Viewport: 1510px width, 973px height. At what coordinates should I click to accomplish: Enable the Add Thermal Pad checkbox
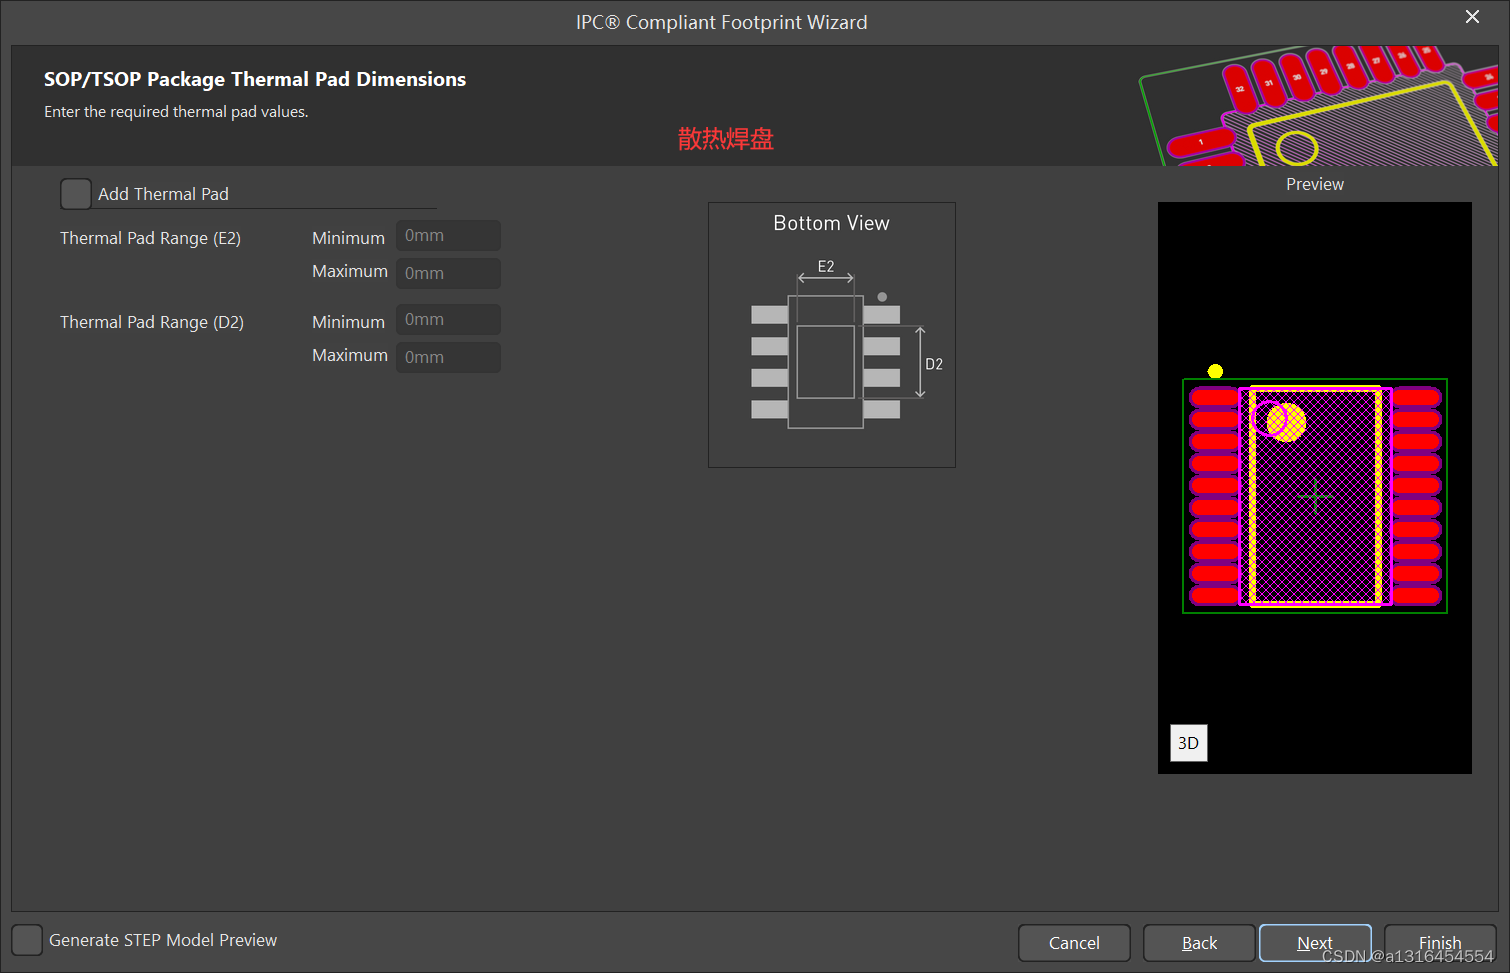click(x=76, y=194)
